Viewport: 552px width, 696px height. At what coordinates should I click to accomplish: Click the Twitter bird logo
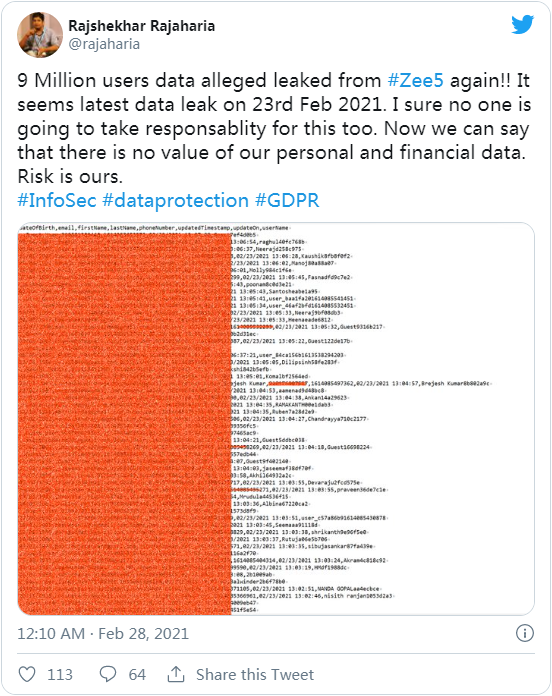tap(522, 24)
